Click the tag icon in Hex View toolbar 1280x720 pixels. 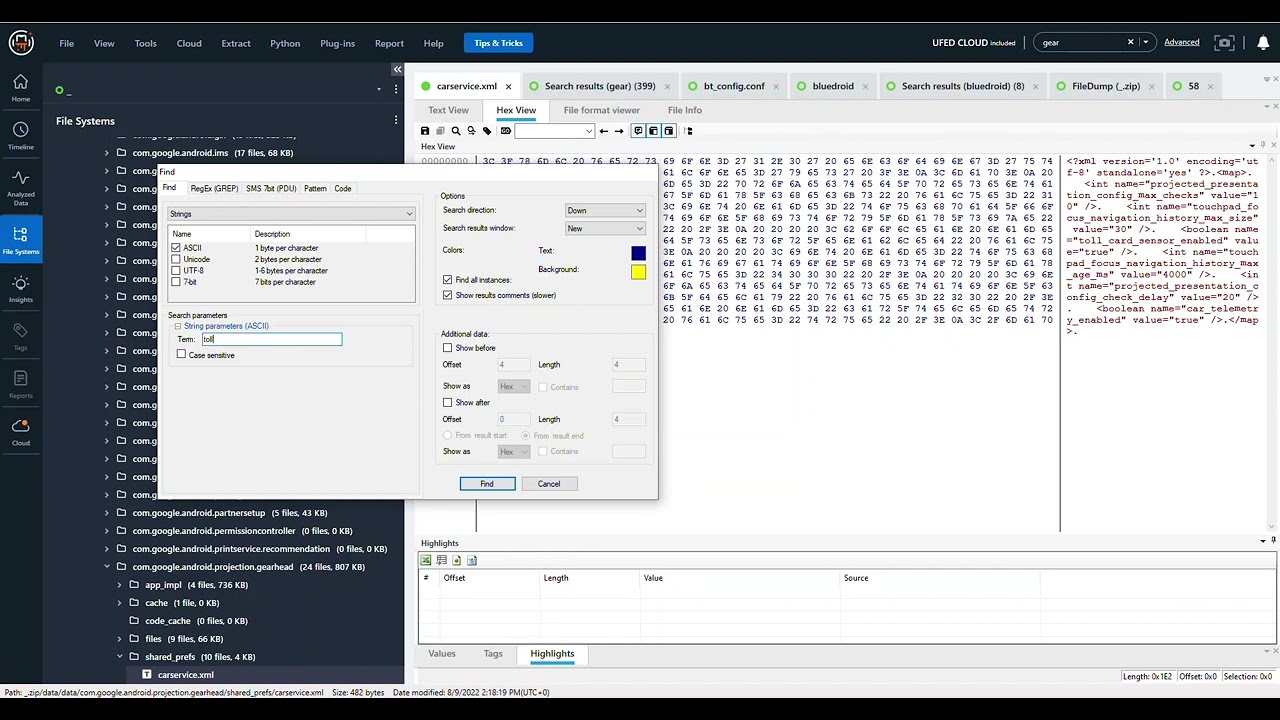tap(487, 131)
